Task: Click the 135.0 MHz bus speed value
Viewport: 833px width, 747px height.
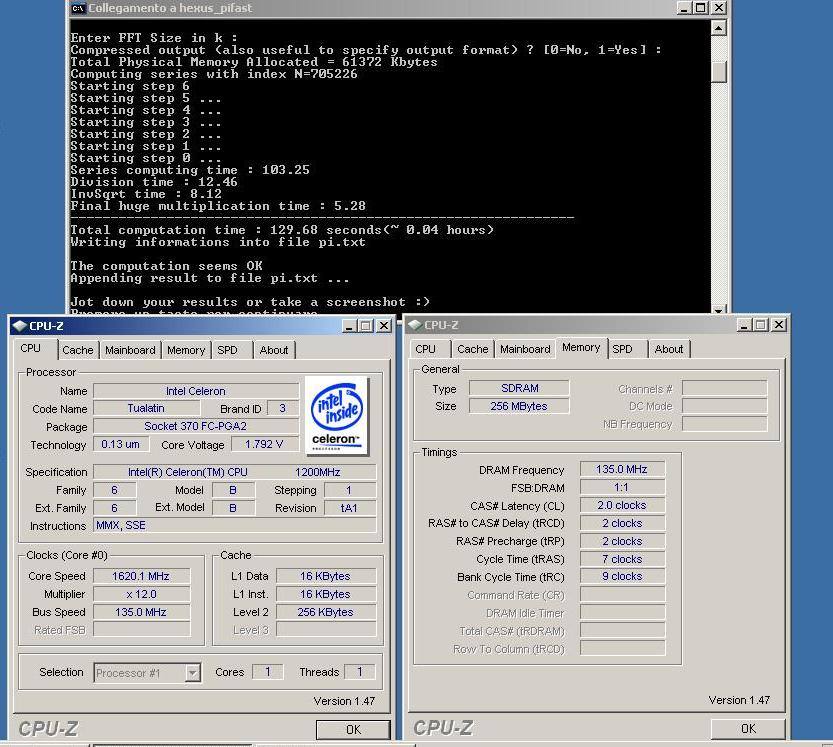Action: point(141,612)
